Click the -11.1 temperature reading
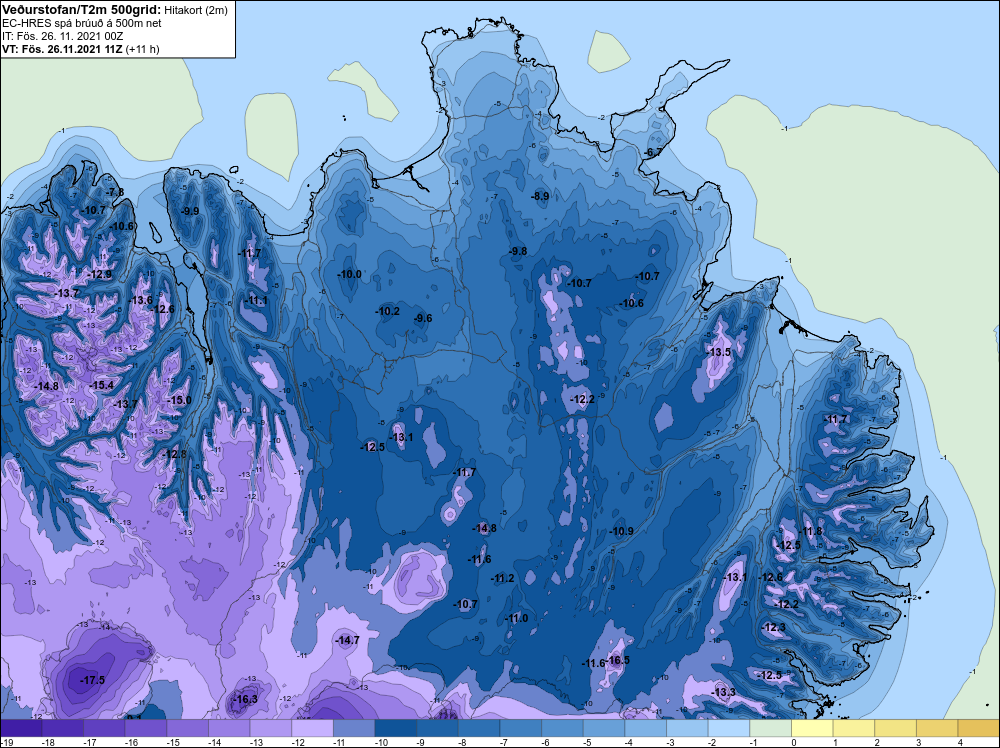Viewport: 1000px width, 748px height. (x=256, y=300)
